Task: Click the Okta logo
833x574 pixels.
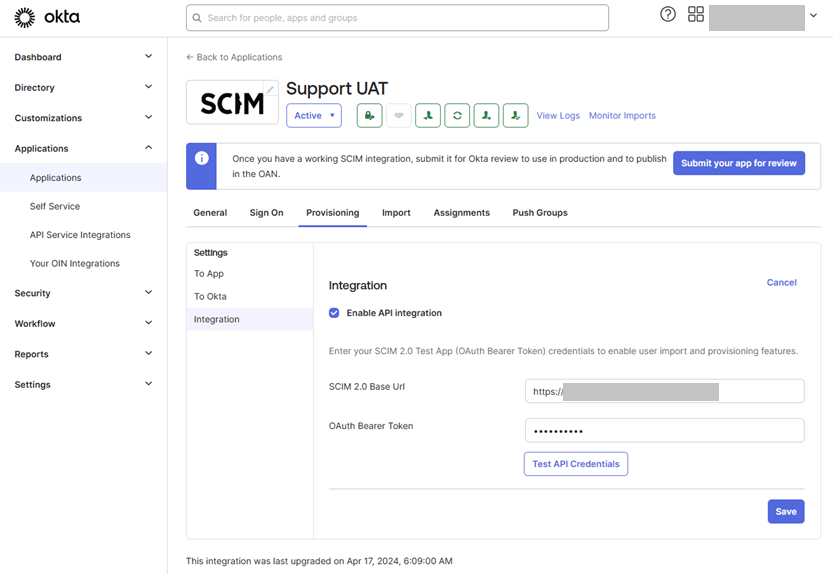Action: coord(47,17)
